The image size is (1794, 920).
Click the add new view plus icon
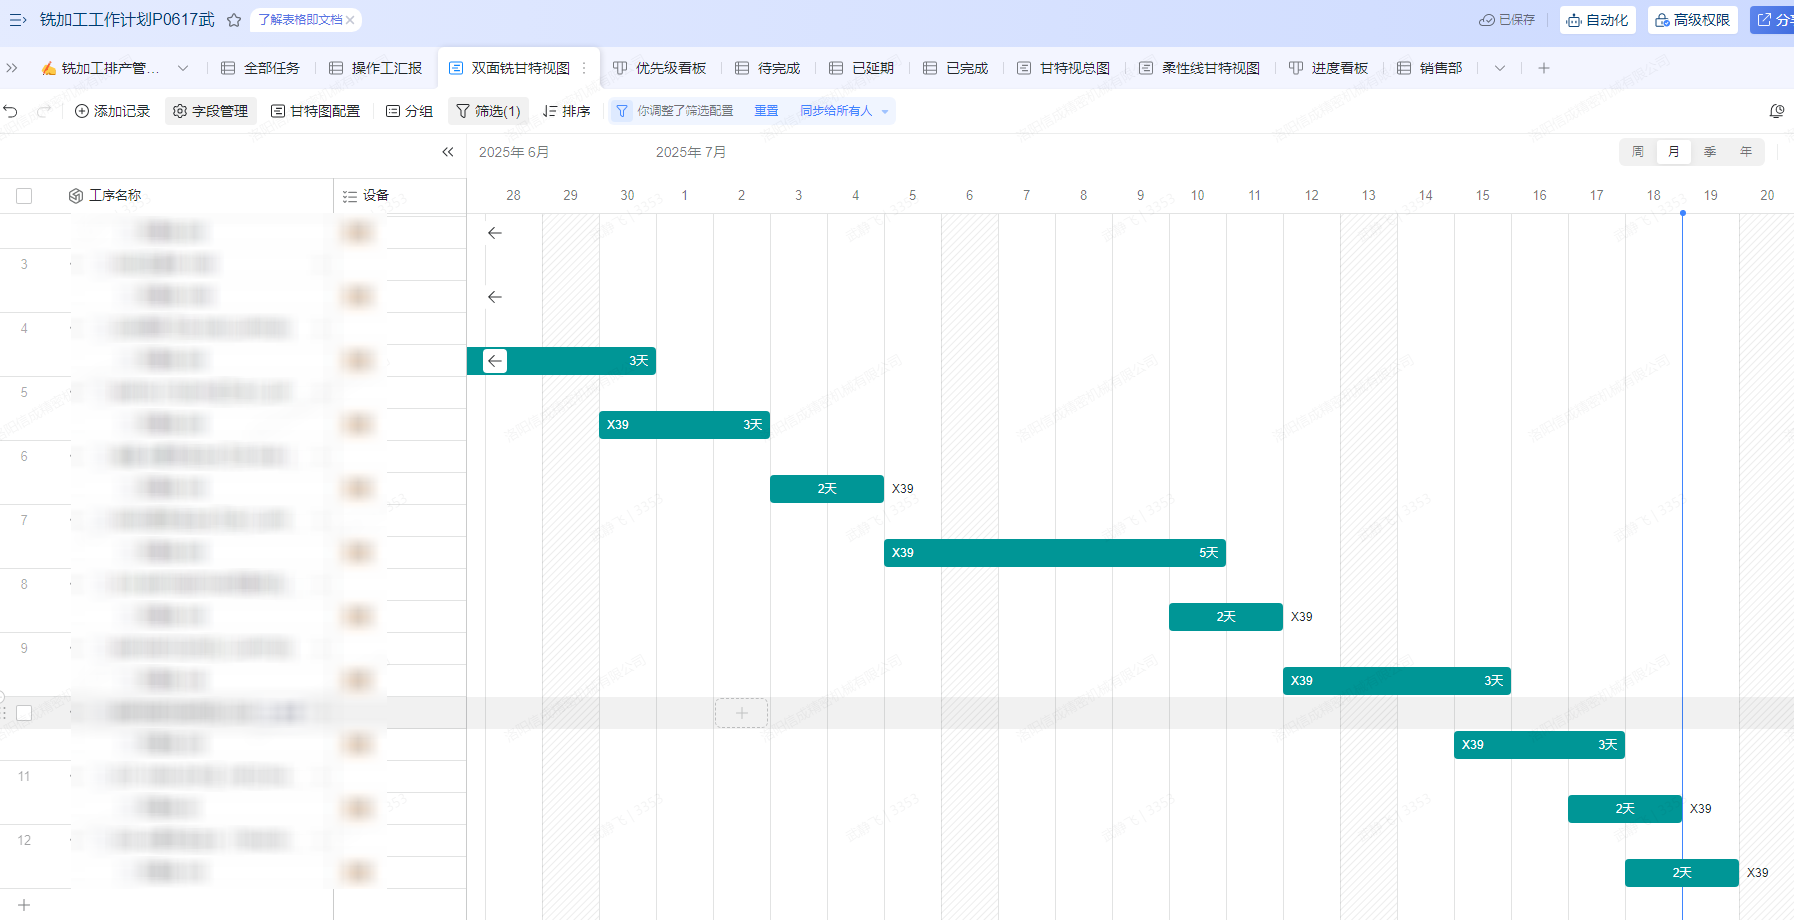click(x=1544, y=68)
